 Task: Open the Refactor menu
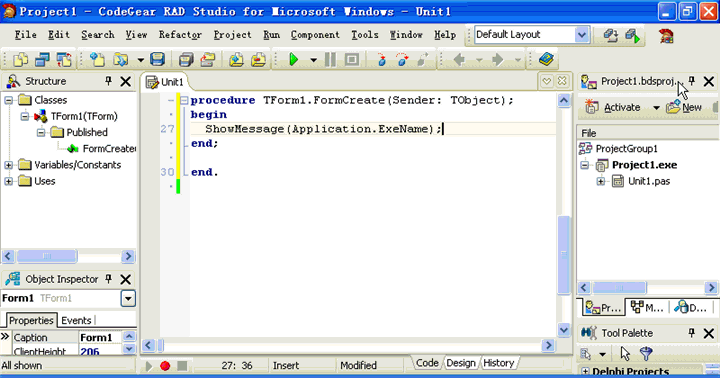point(180,35)
